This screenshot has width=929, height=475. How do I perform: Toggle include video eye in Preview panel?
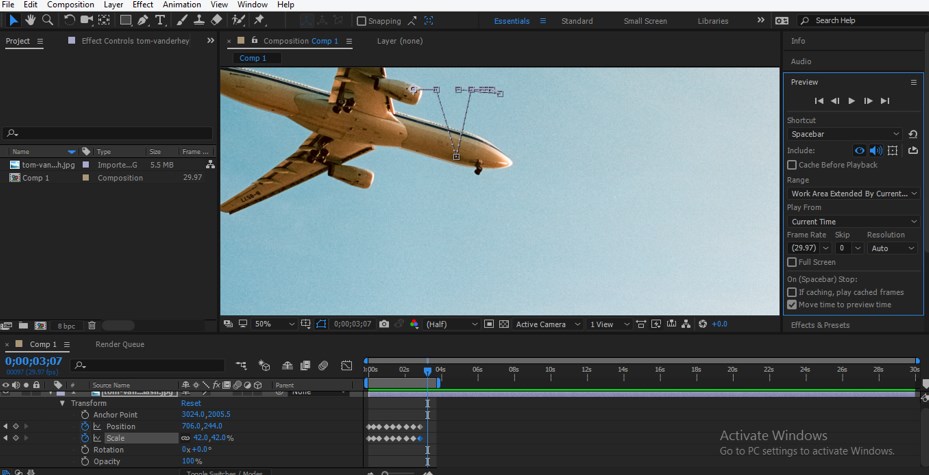(x=859, y=150)
